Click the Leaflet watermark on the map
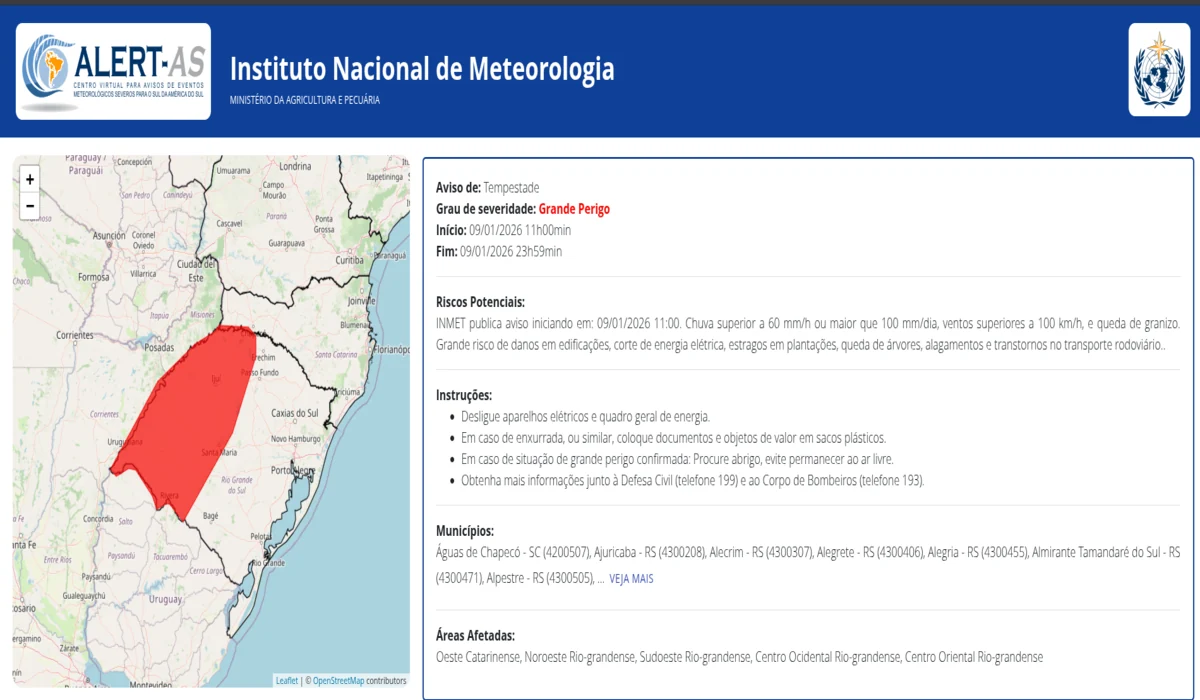The height and width of the screenshot is (700, 1200). (x=287, y=680)
